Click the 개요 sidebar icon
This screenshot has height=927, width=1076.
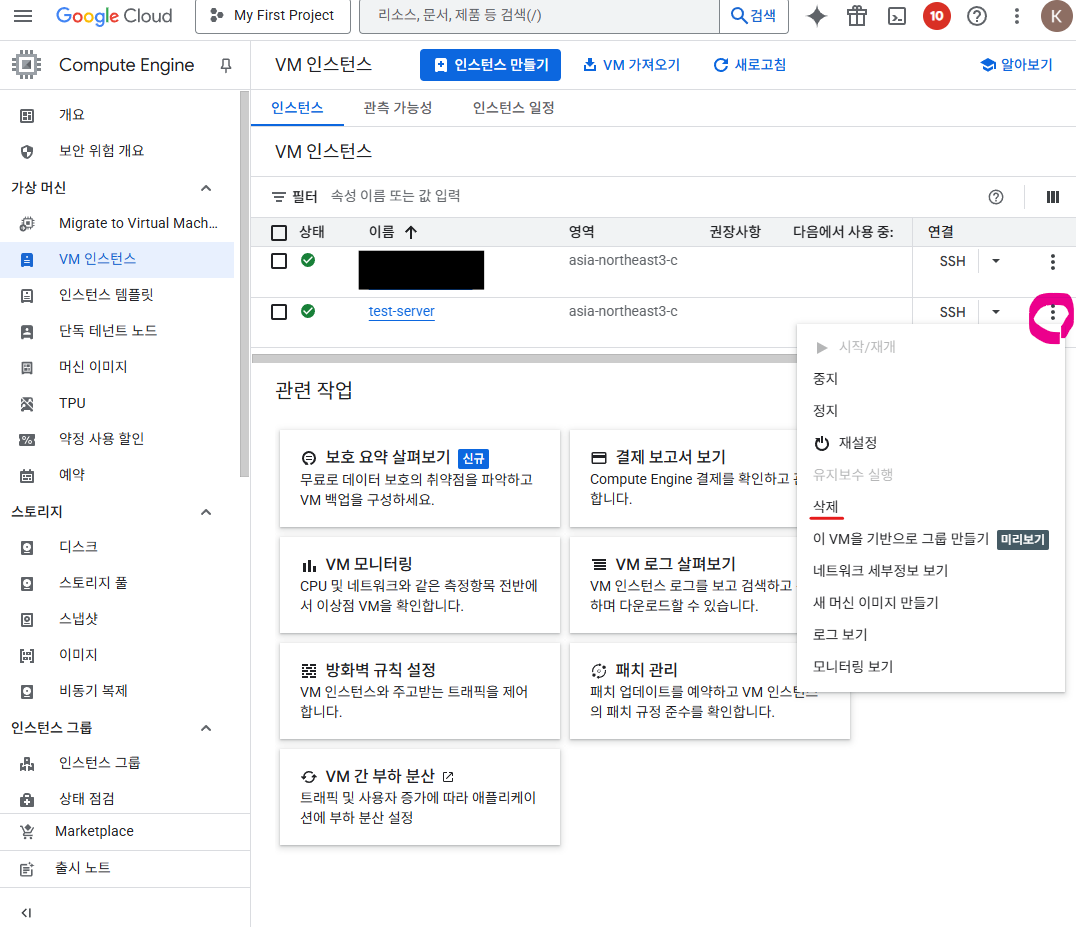point(27,115)
